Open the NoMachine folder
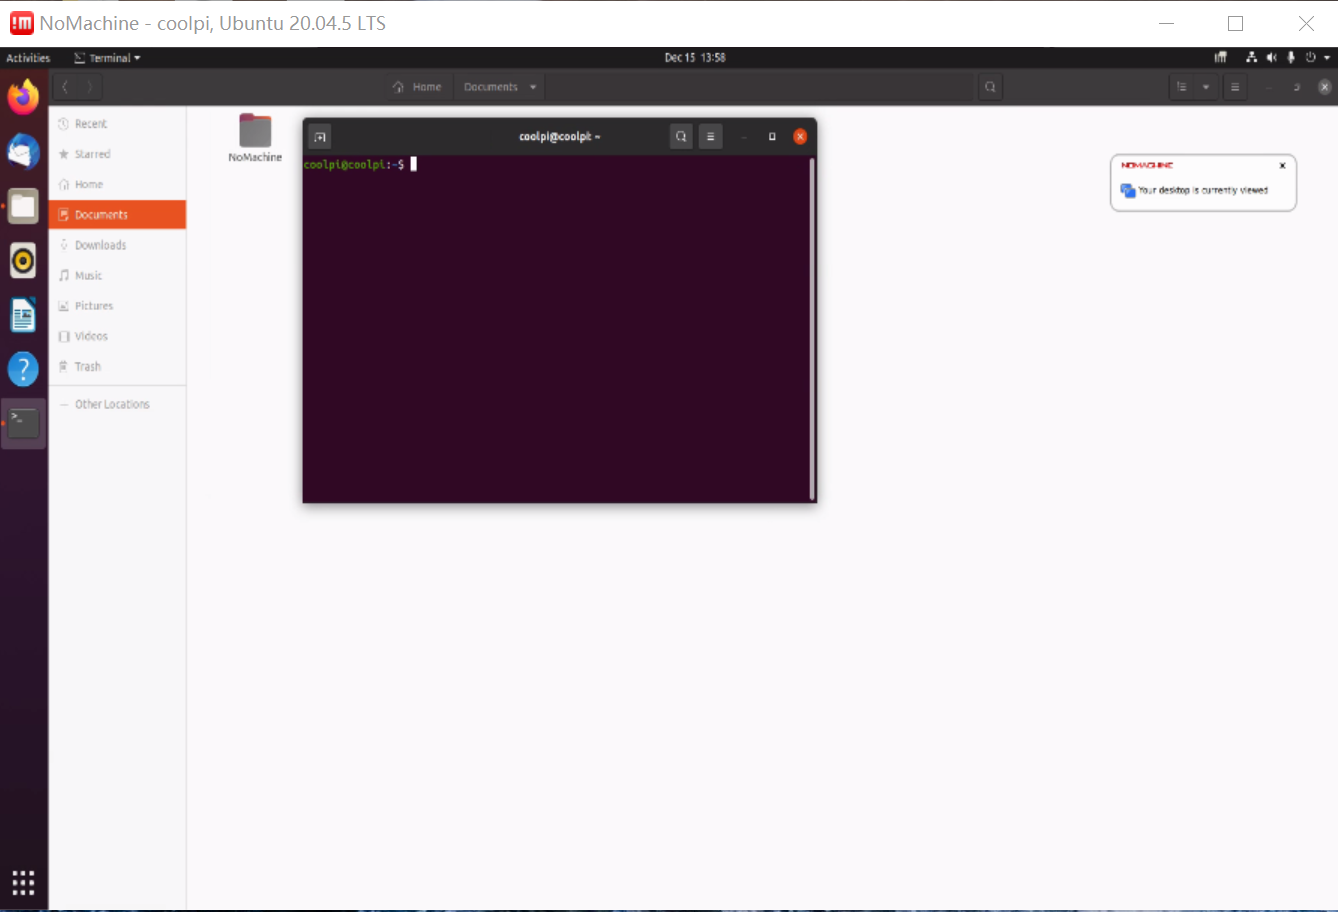Screen dimensions: 1338x912 (x=255, y=138)
